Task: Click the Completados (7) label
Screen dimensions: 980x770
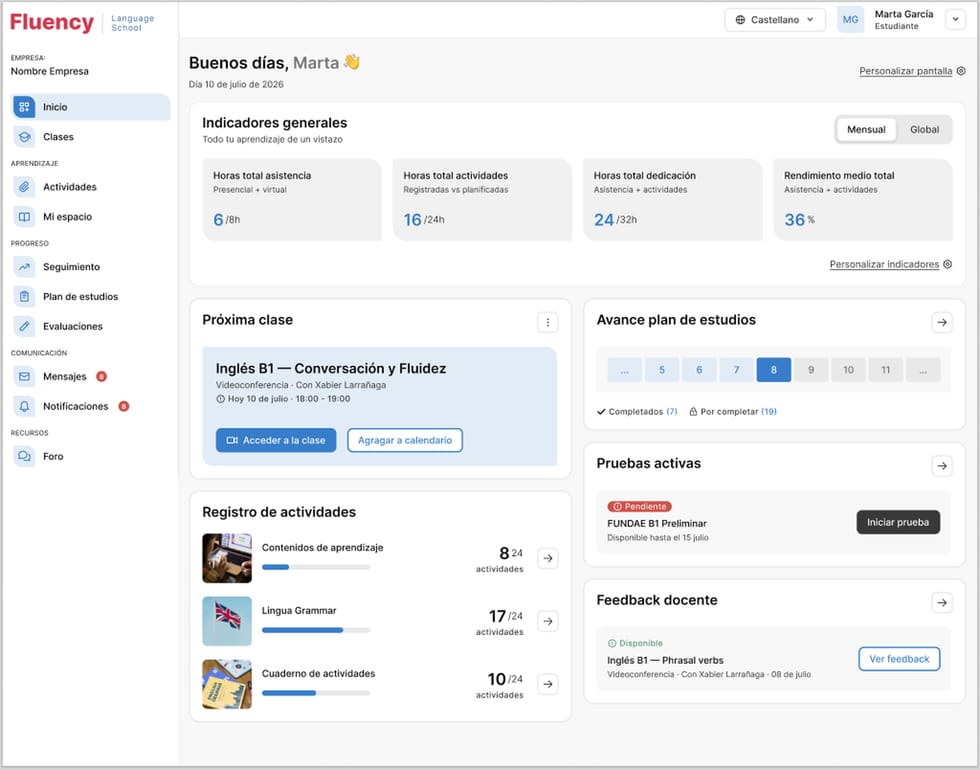Action: click(x=637, y=412)
